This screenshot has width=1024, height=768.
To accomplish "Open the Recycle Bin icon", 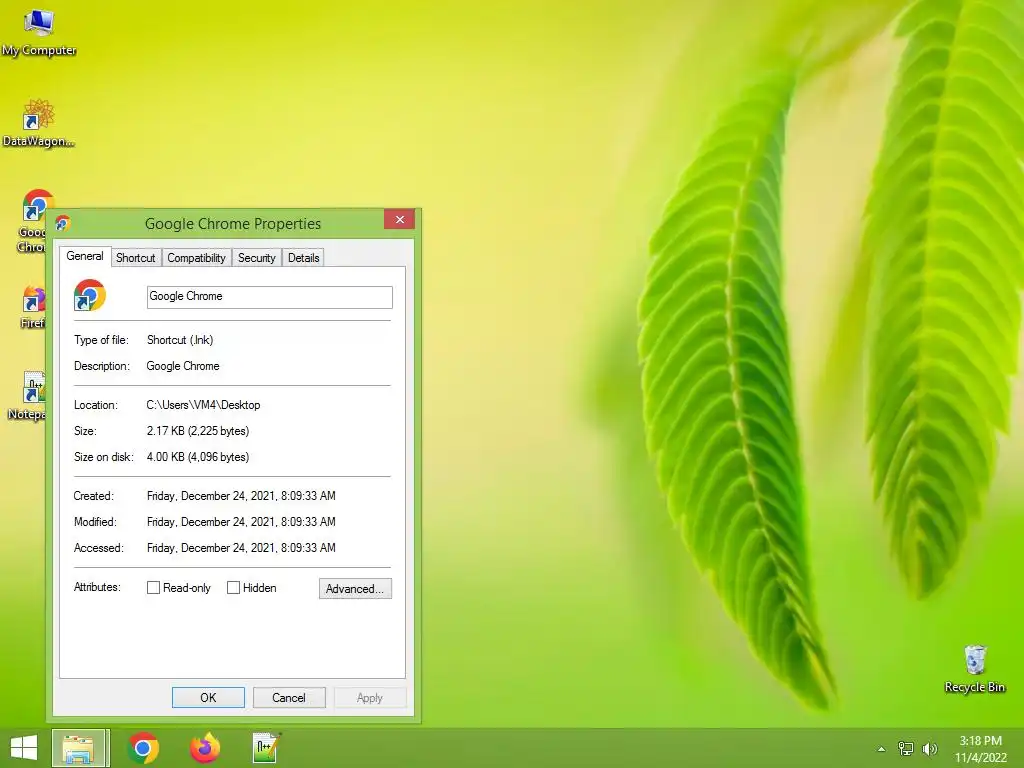I will point(974,669).
